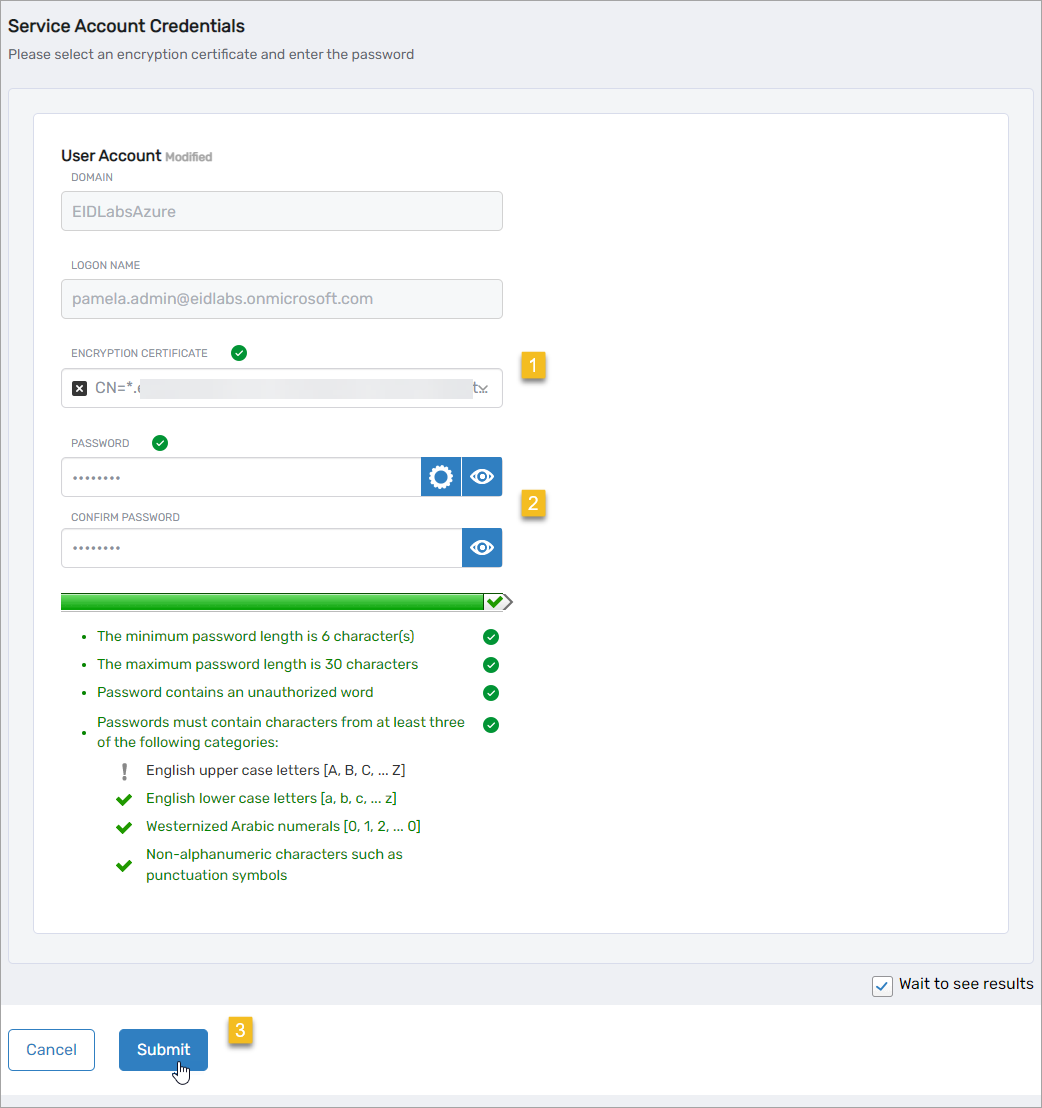Viewport: 1042px width, 1108px height.
Task: Show the password with the eye icon
Action: click(x=481, y=477)
